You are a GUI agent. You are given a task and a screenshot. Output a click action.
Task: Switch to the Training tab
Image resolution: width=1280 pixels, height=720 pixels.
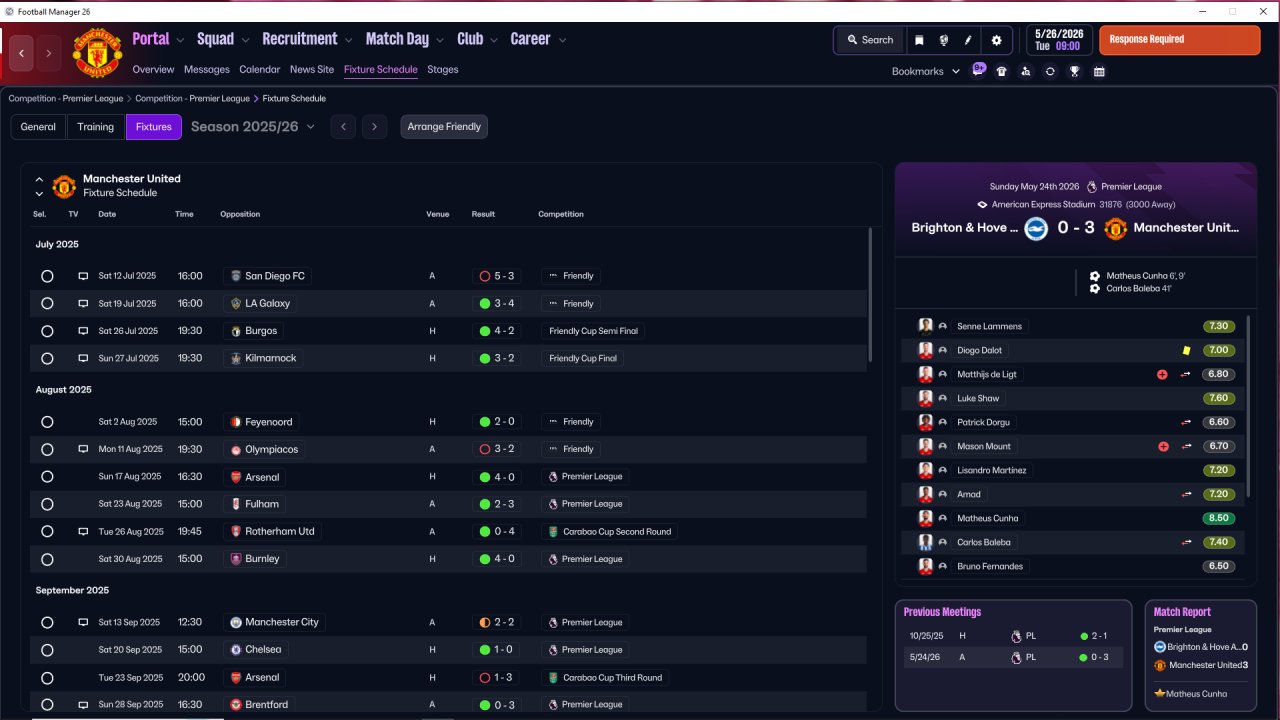pyautogui.click(x=96, y=127)
